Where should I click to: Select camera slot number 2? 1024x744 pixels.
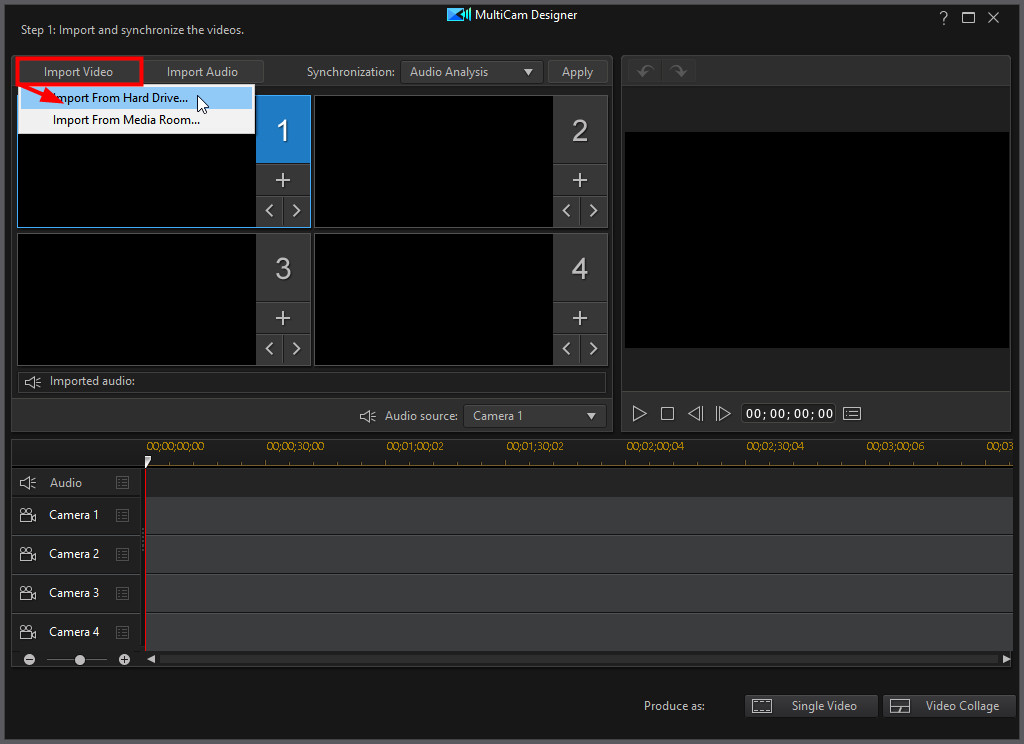pyautogui.click(x=580, y=130)
